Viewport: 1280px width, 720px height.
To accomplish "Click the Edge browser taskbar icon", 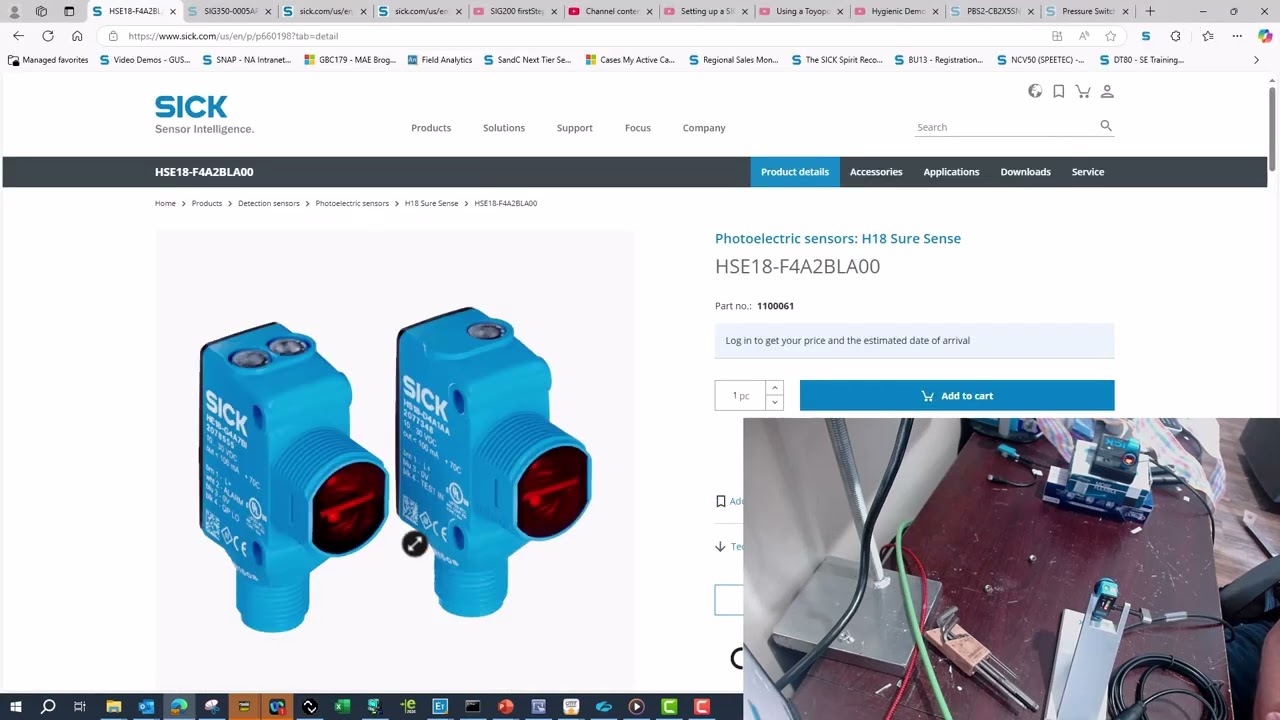I will (179, 707).
